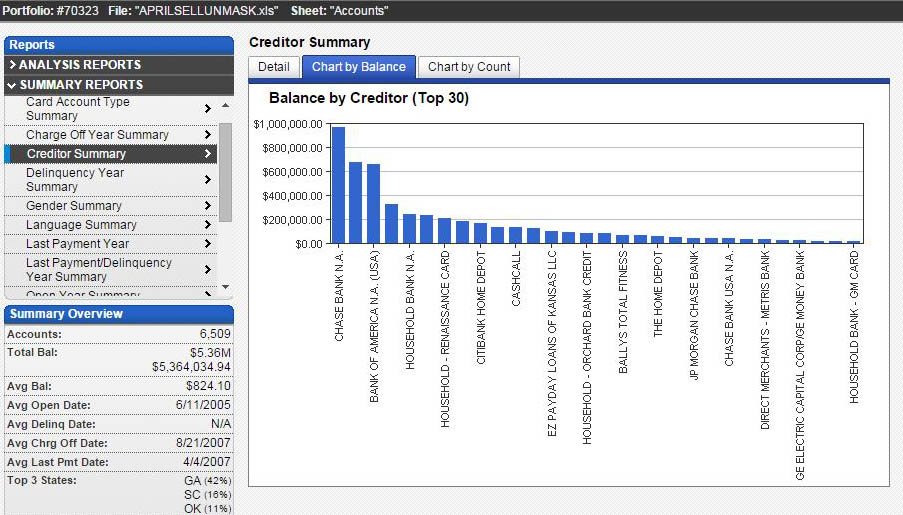The width and height of the screenshot is (903, 515).
Task: Click the arrow beside Creditor Summary
Action: 207,154
